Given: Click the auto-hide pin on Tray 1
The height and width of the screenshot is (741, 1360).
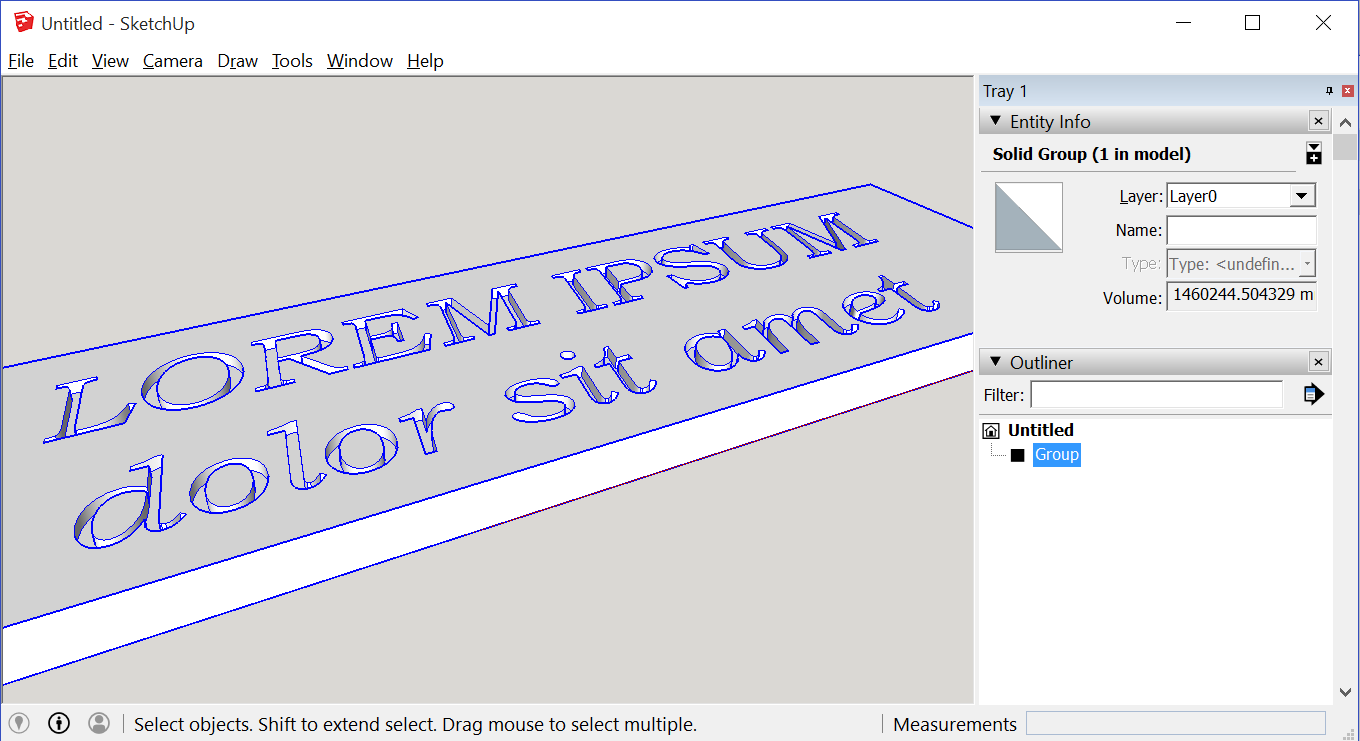Looking at the screenshot, I should (1328, 90).
